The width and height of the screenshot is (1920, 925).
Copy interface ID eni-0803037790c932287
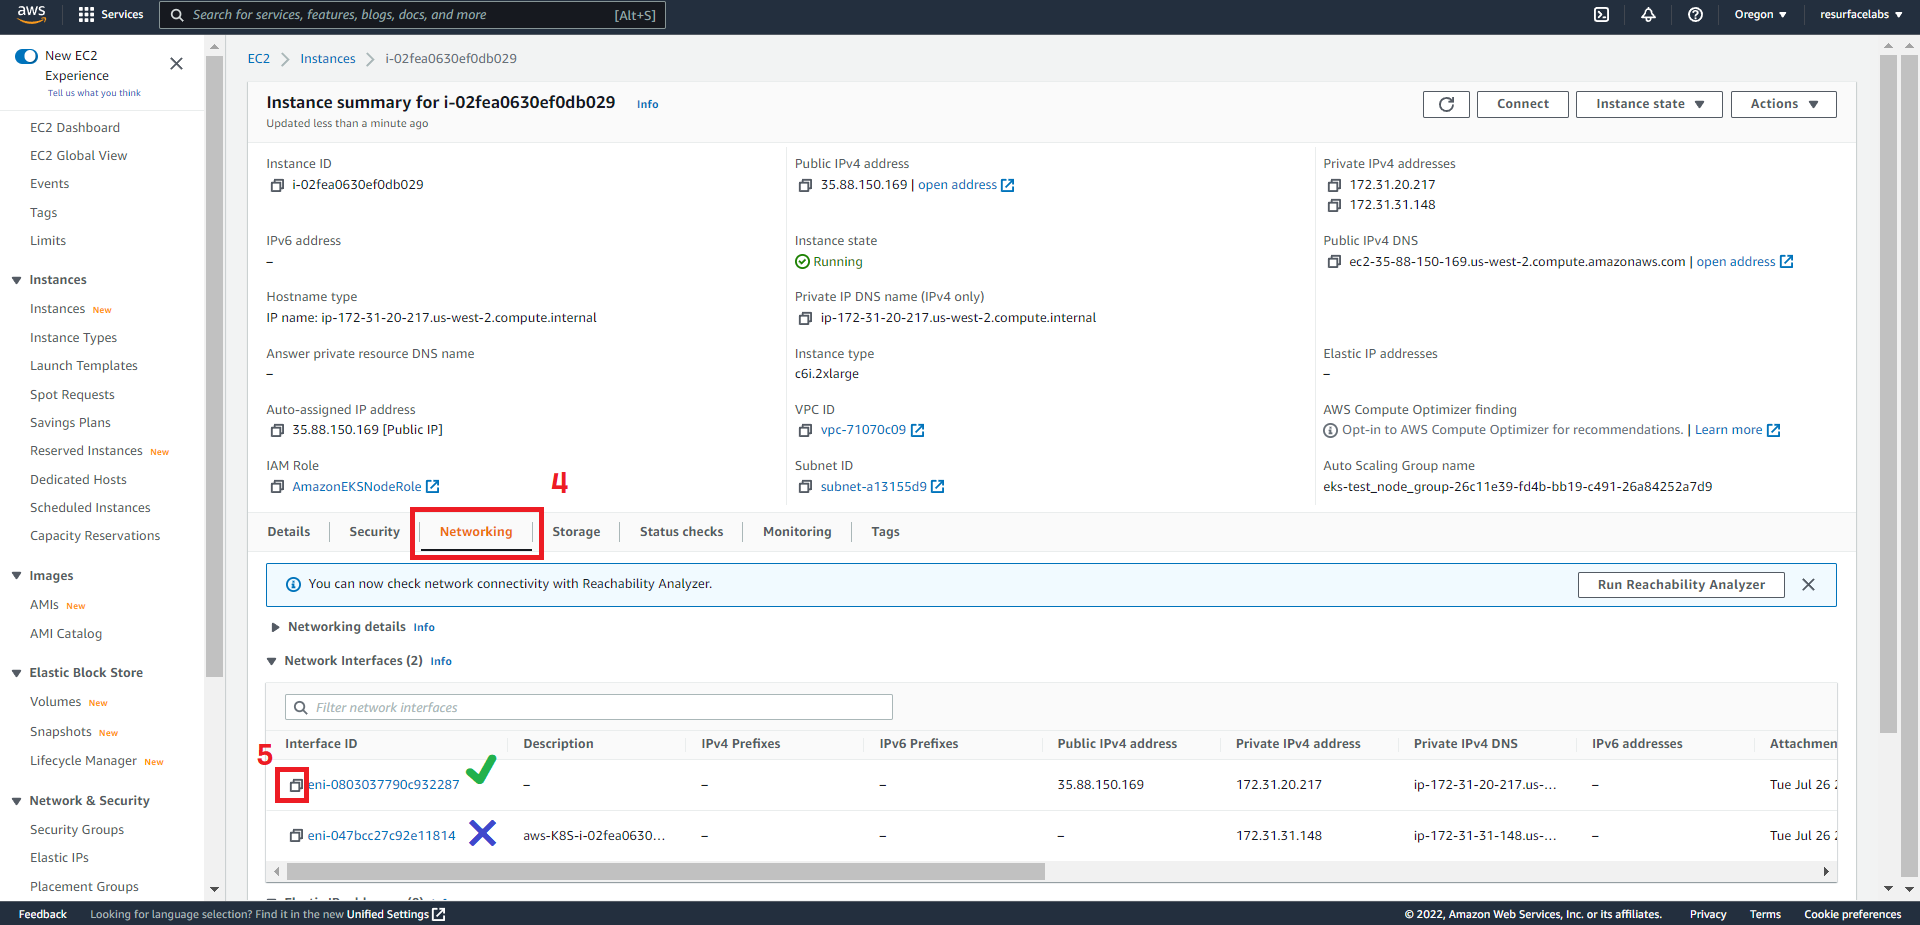point(295,785)
